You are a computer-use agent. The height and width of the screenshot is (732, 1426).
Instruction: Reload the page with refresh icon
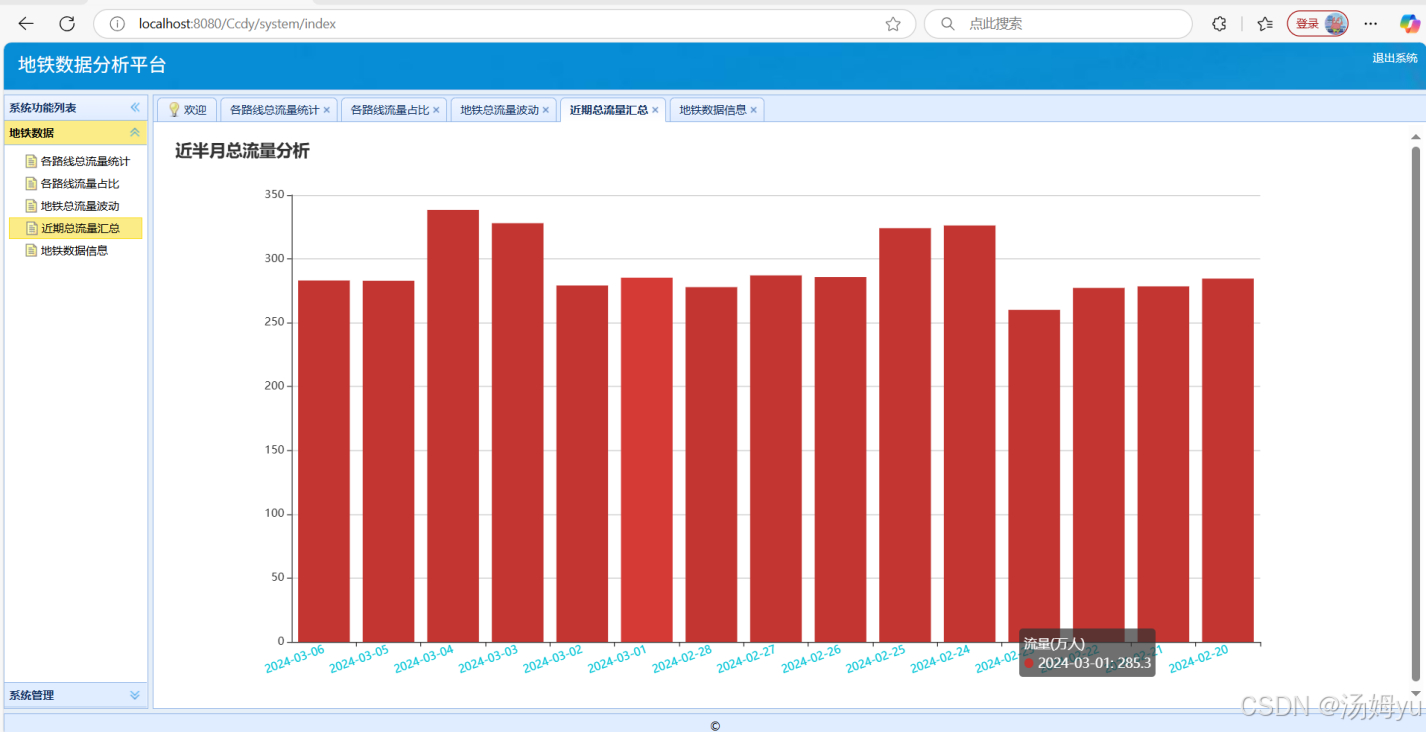pyautogui.click(x=67, y=24)
